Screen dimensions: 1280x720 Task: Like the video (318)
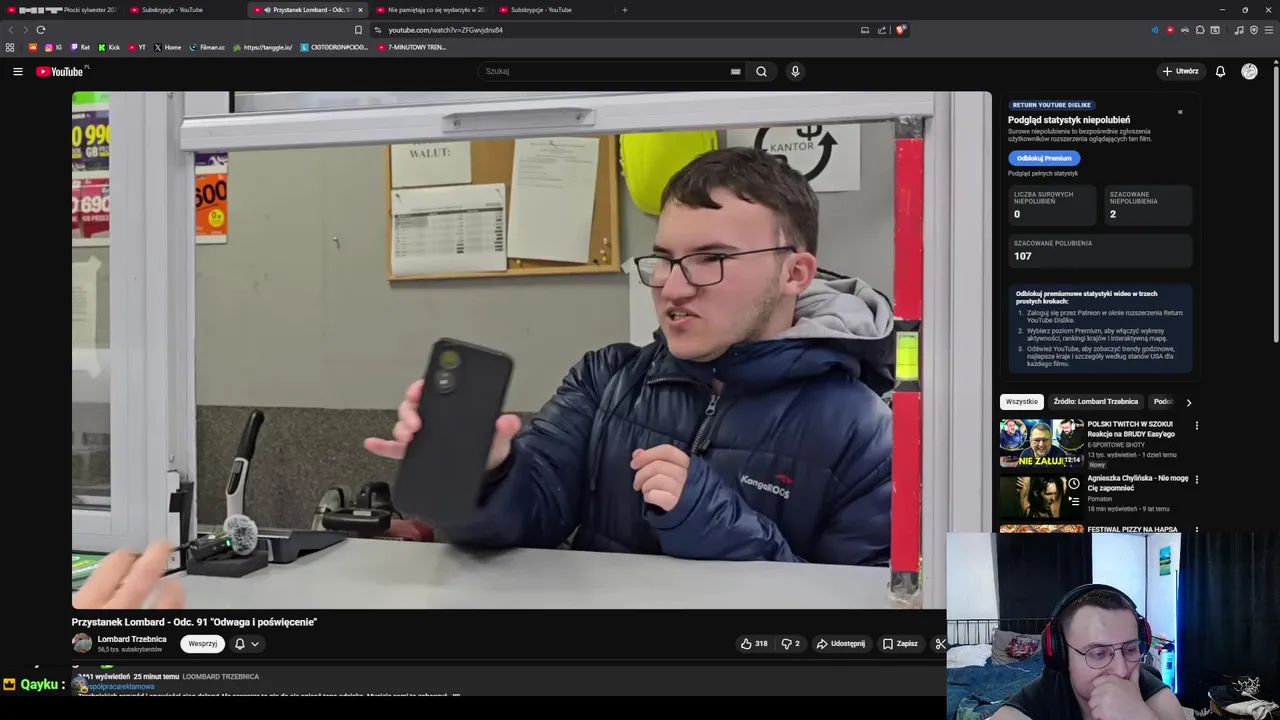754,644
